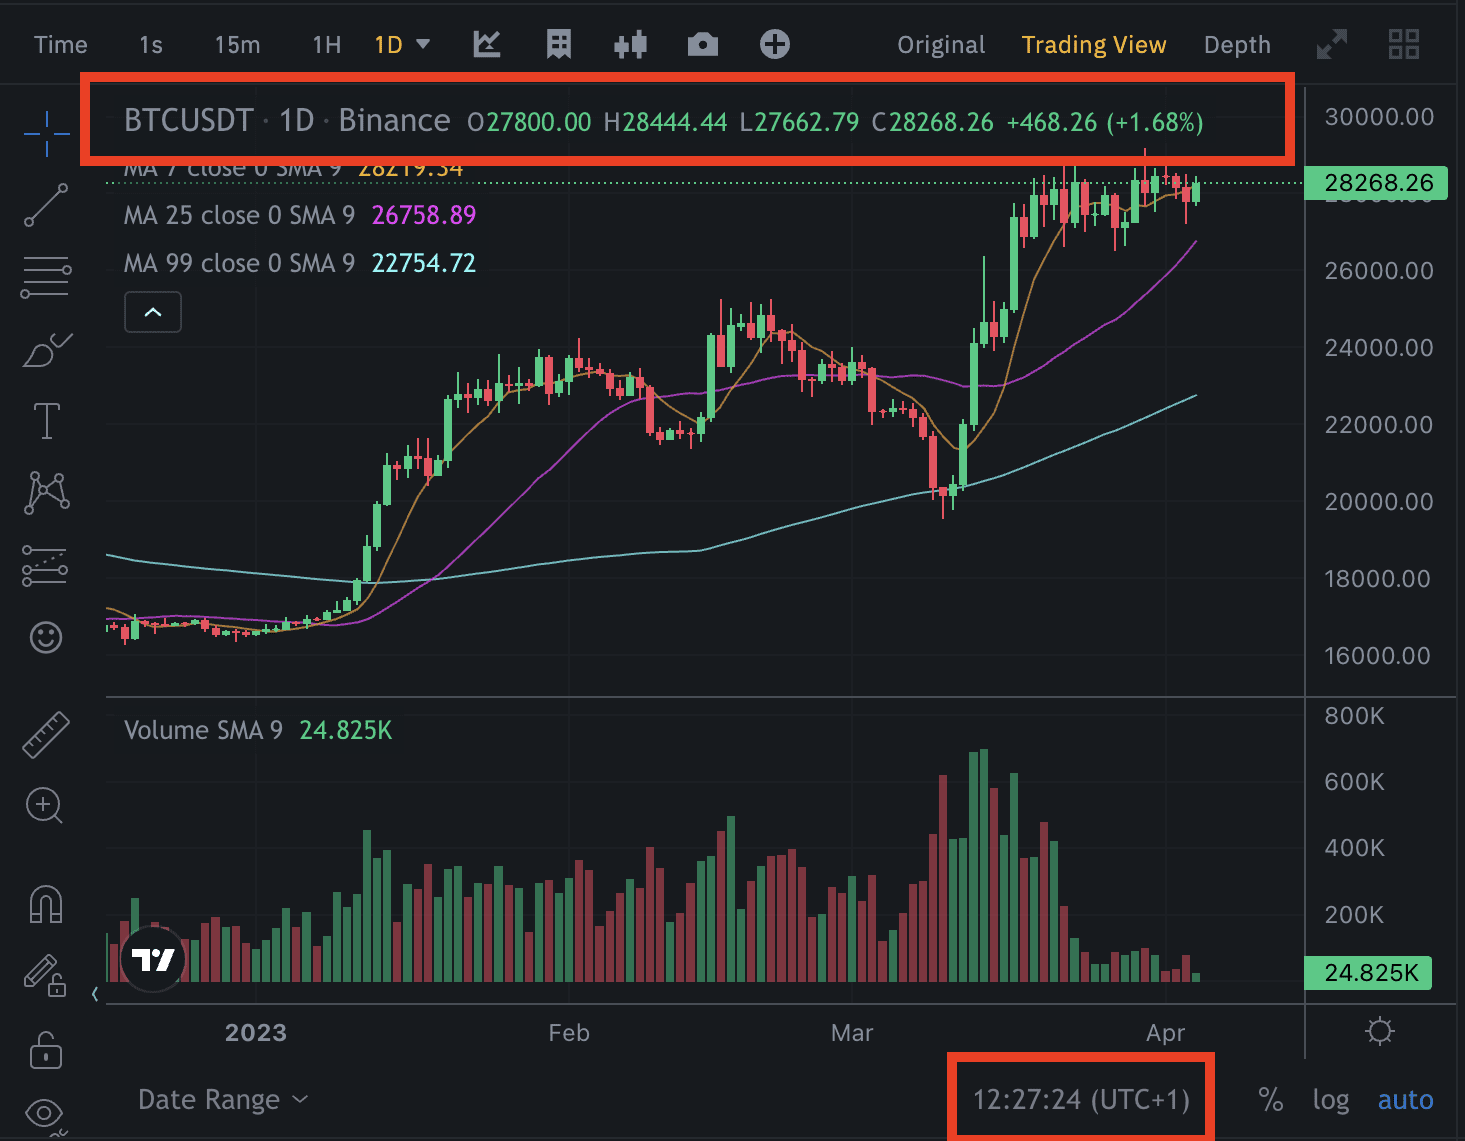Open the chart patterns tool
Screen dimensions: 1465x1141
point(46,493)
